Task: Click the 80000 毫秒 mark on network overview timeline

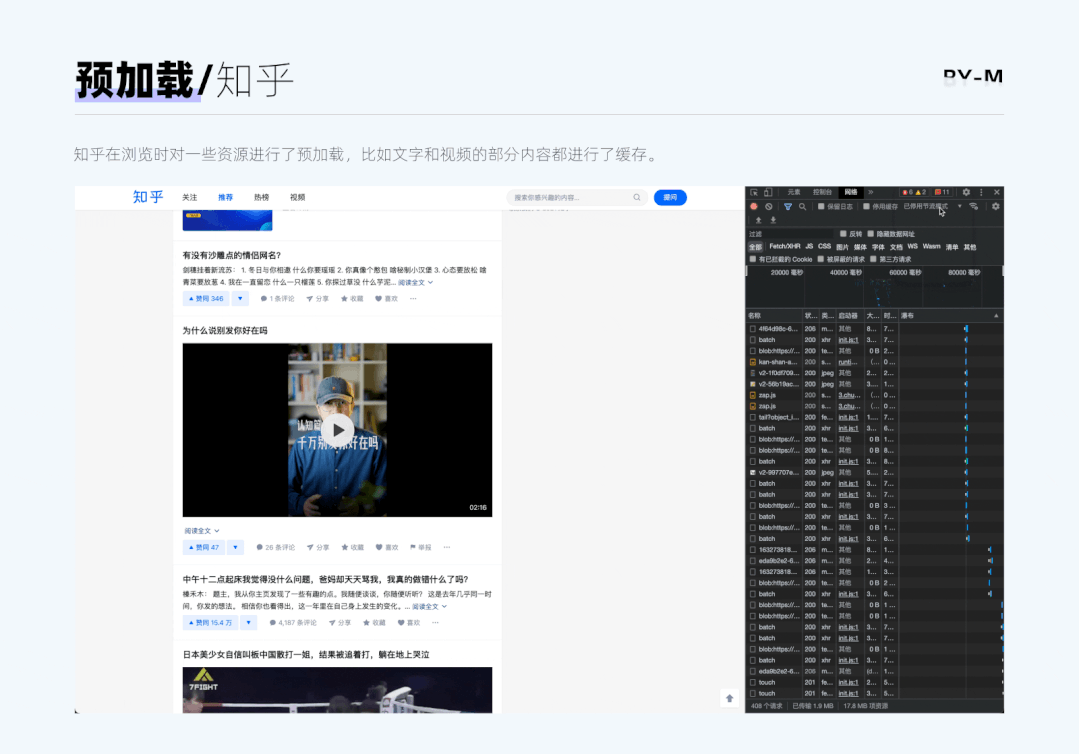Action: 963,272
